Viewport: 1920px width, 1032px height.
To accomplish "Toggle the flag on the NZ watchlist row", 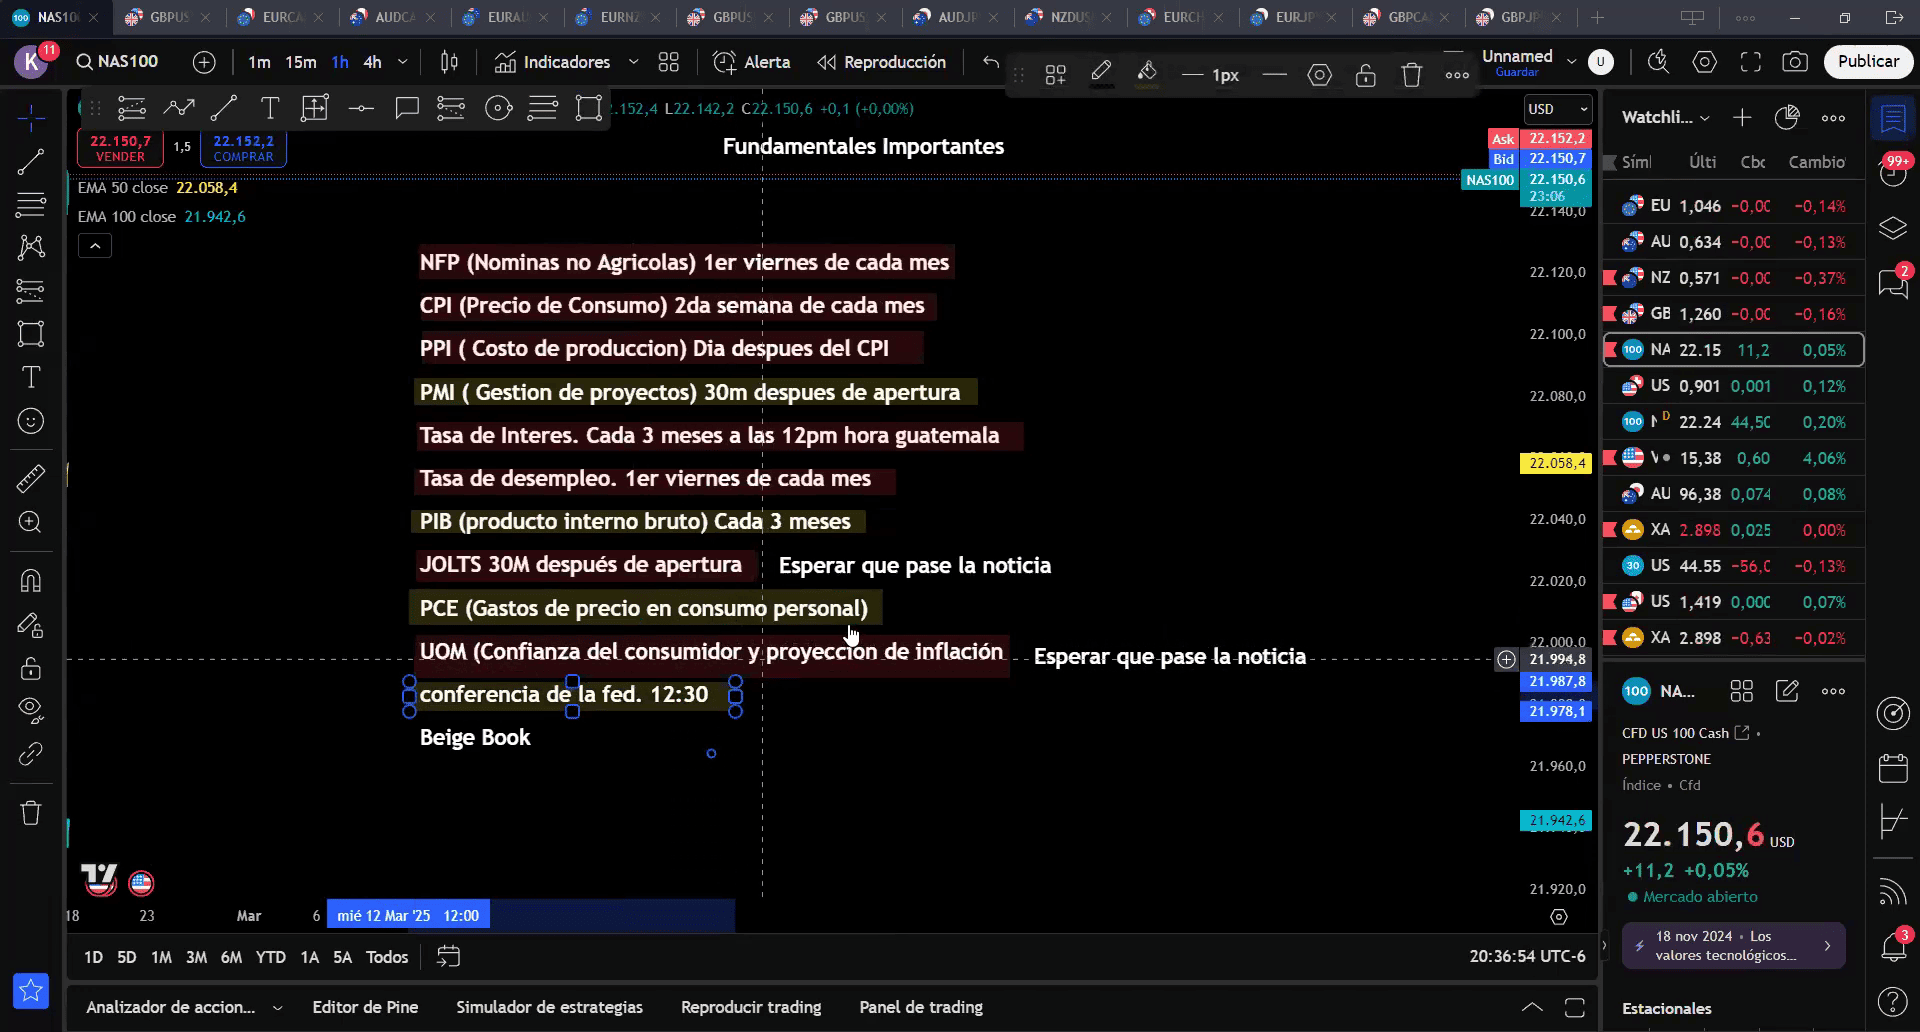I will 1610,278.
